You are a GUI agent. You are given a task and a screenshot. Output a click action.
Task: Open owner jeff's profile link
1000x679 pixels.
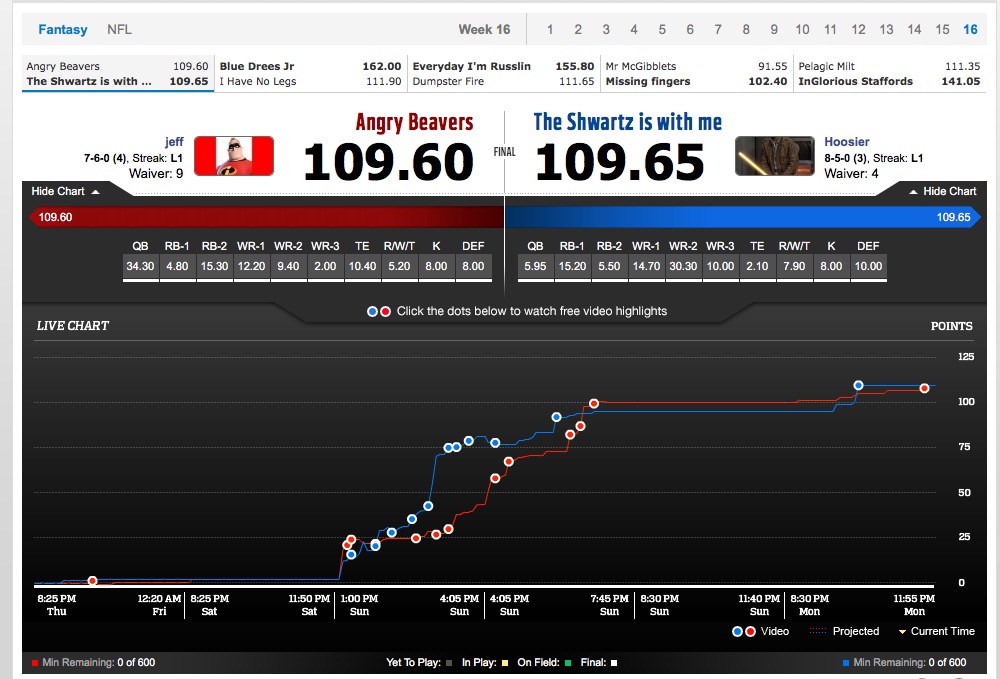[x=174, y=142]
